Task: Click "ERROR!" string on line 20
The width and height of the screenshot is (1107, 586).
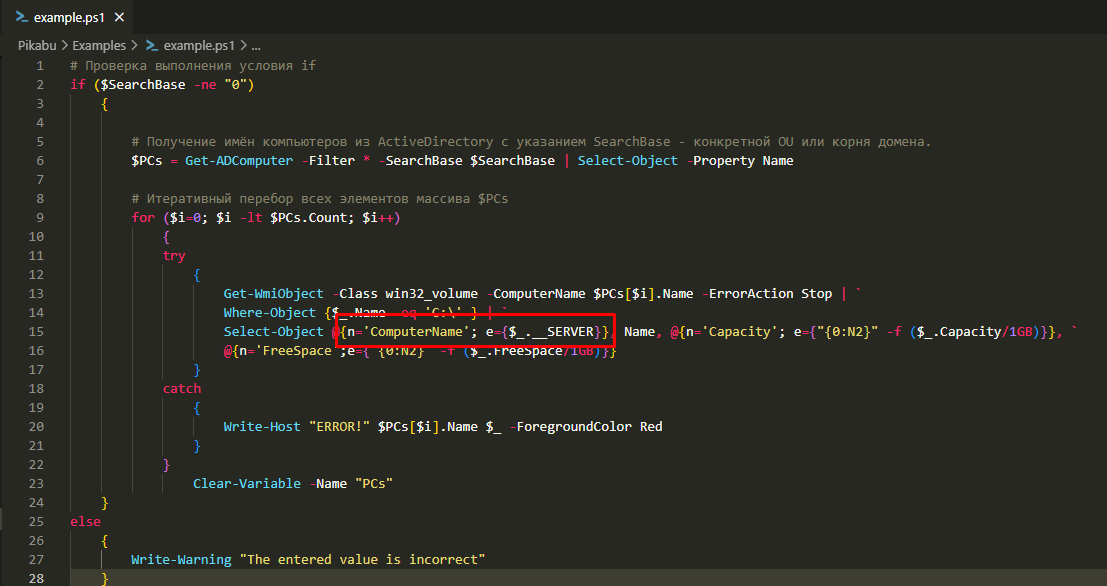Action: pos(339,427)
